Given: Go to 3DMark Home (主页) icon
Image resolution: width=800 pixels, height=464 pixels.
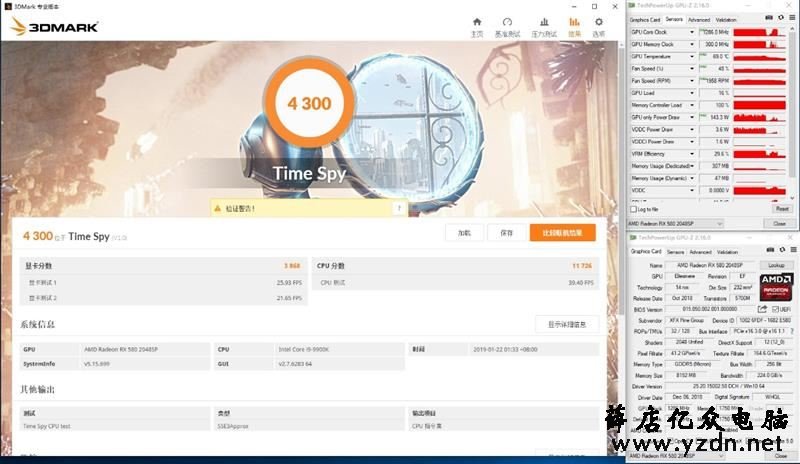Looking at the screenshot, I should 477,22.
